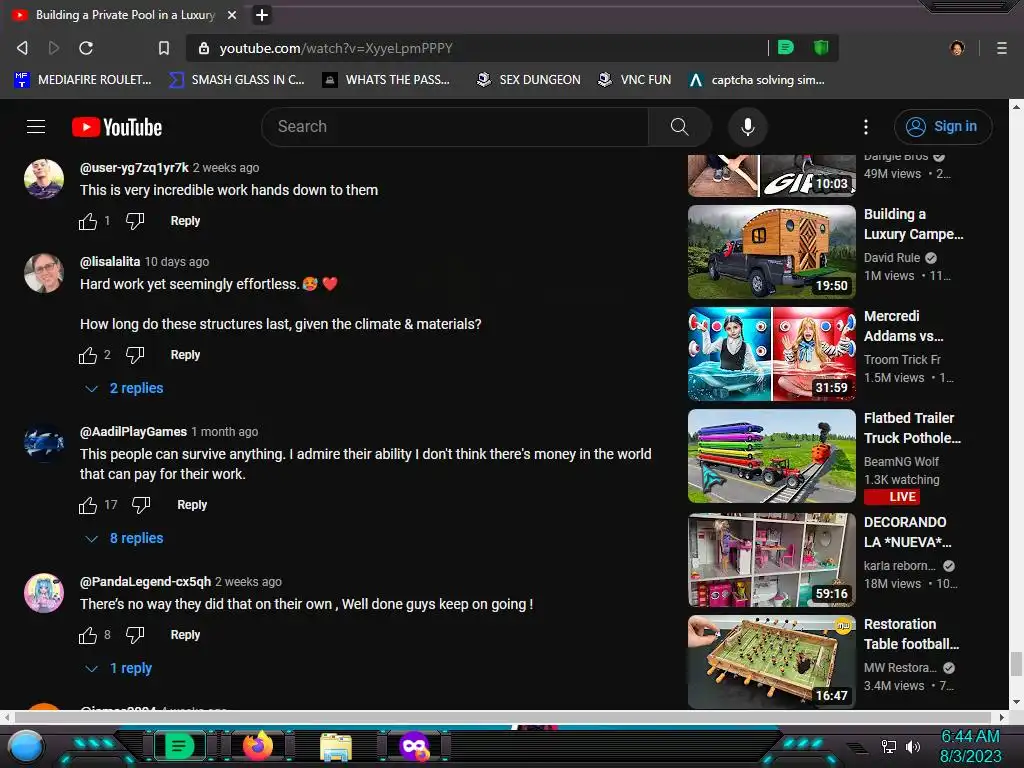The width and height of the screenshot is (1024, 768).
Task: Open DECORANDO LA *NUEVA* video title
Action: point(907,532)
